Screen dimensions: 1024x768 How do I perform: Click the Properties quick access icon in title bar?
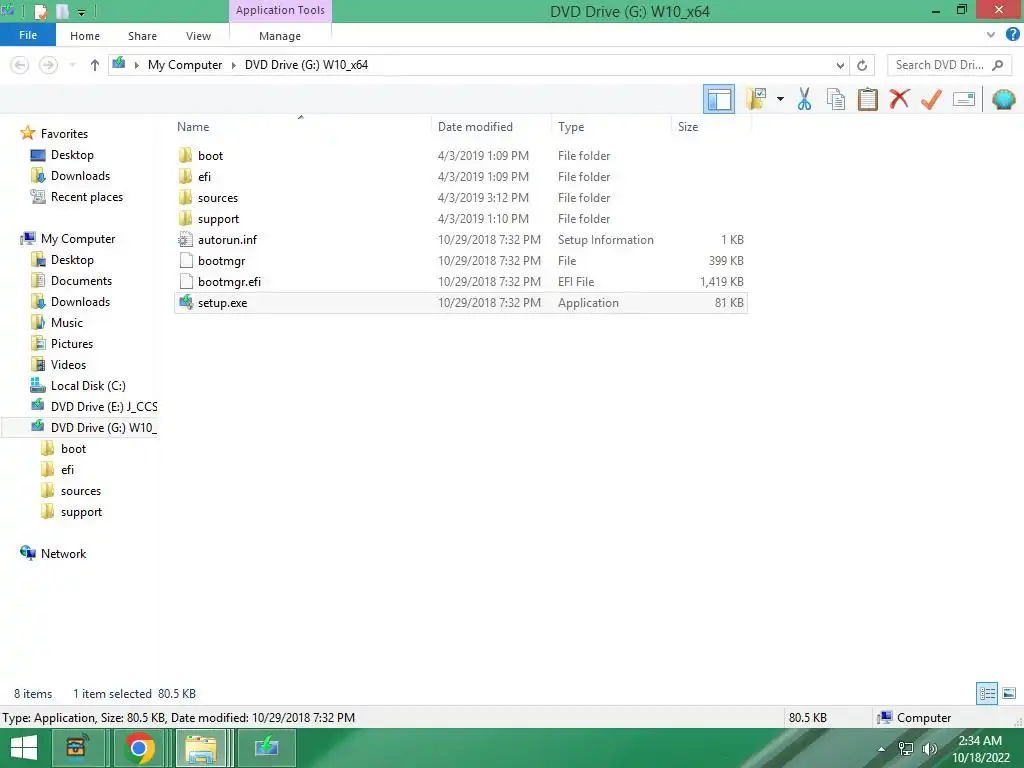coord(40,11)
